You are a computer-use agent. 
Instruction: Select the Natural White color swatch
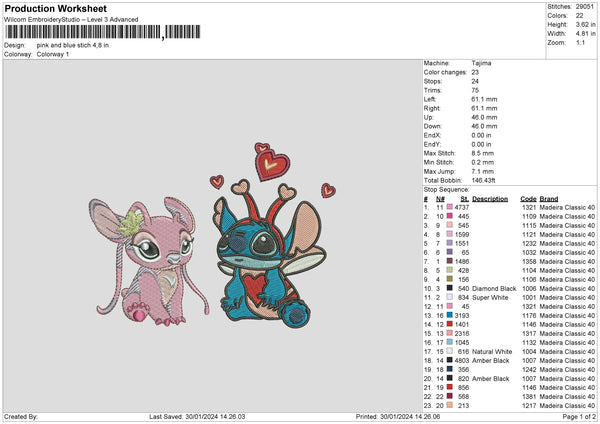(450, 351)
